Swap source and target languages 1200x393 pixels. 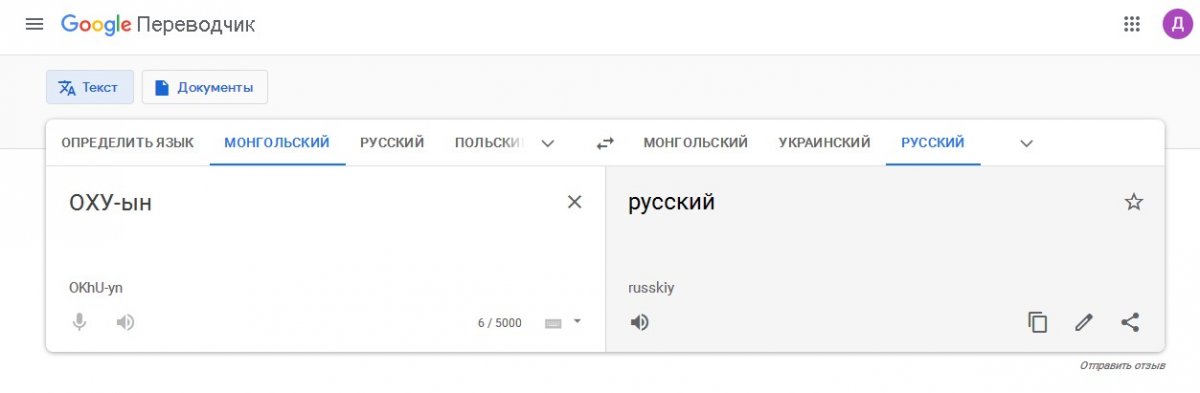tap(605, 143)
